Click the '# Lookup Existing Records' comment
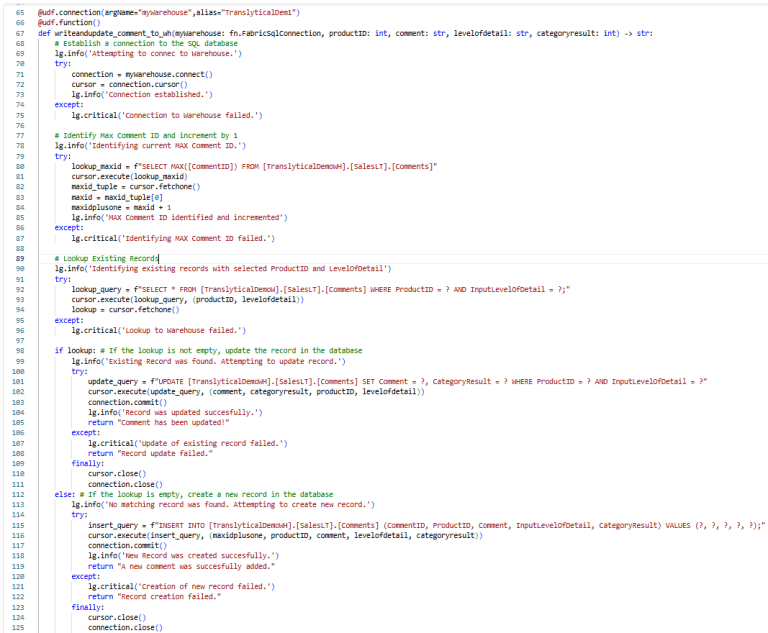Image resolution: width=768 pixels, height=633 pixels. coord(106,258)
